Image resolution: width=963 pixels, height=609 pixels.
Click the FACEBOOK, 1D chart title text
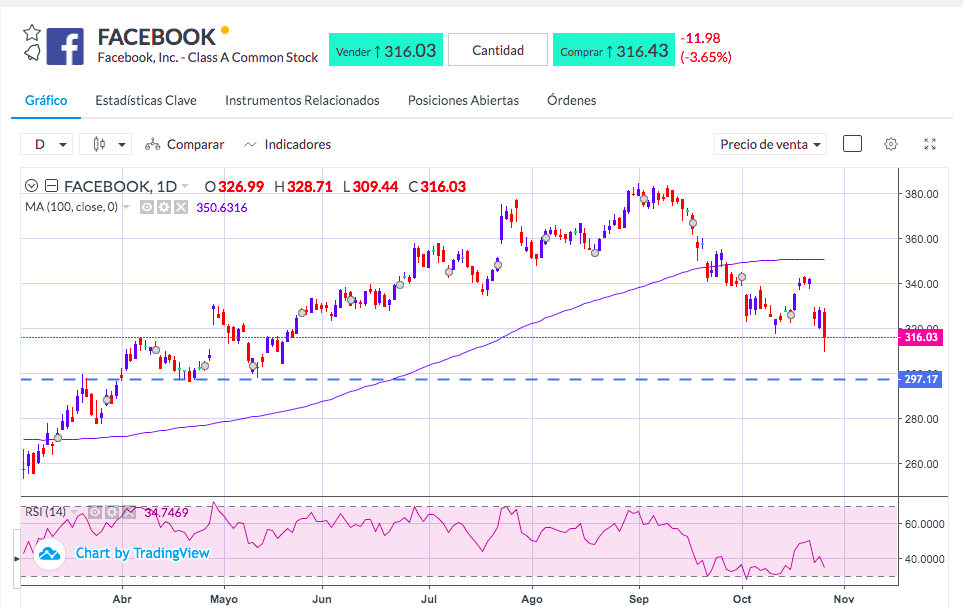pyautogui.click(x=120, y=186)
